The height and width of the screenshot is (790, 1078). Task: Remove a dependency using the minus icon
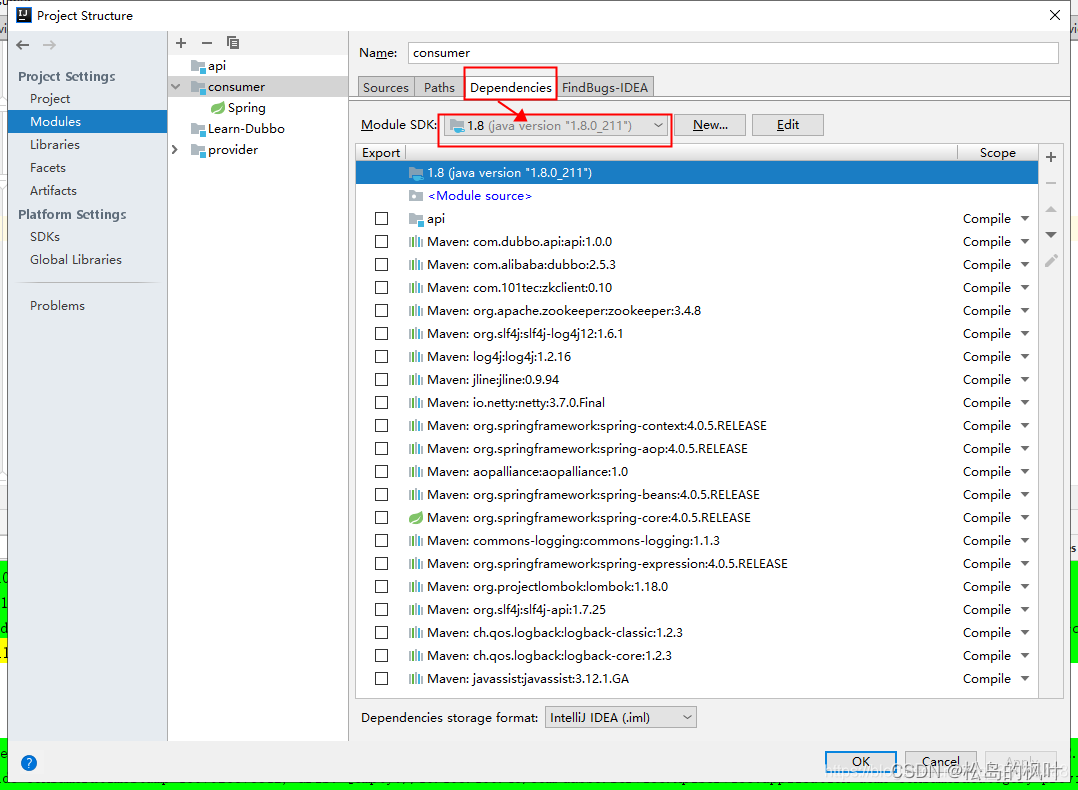click(1050, 183)
